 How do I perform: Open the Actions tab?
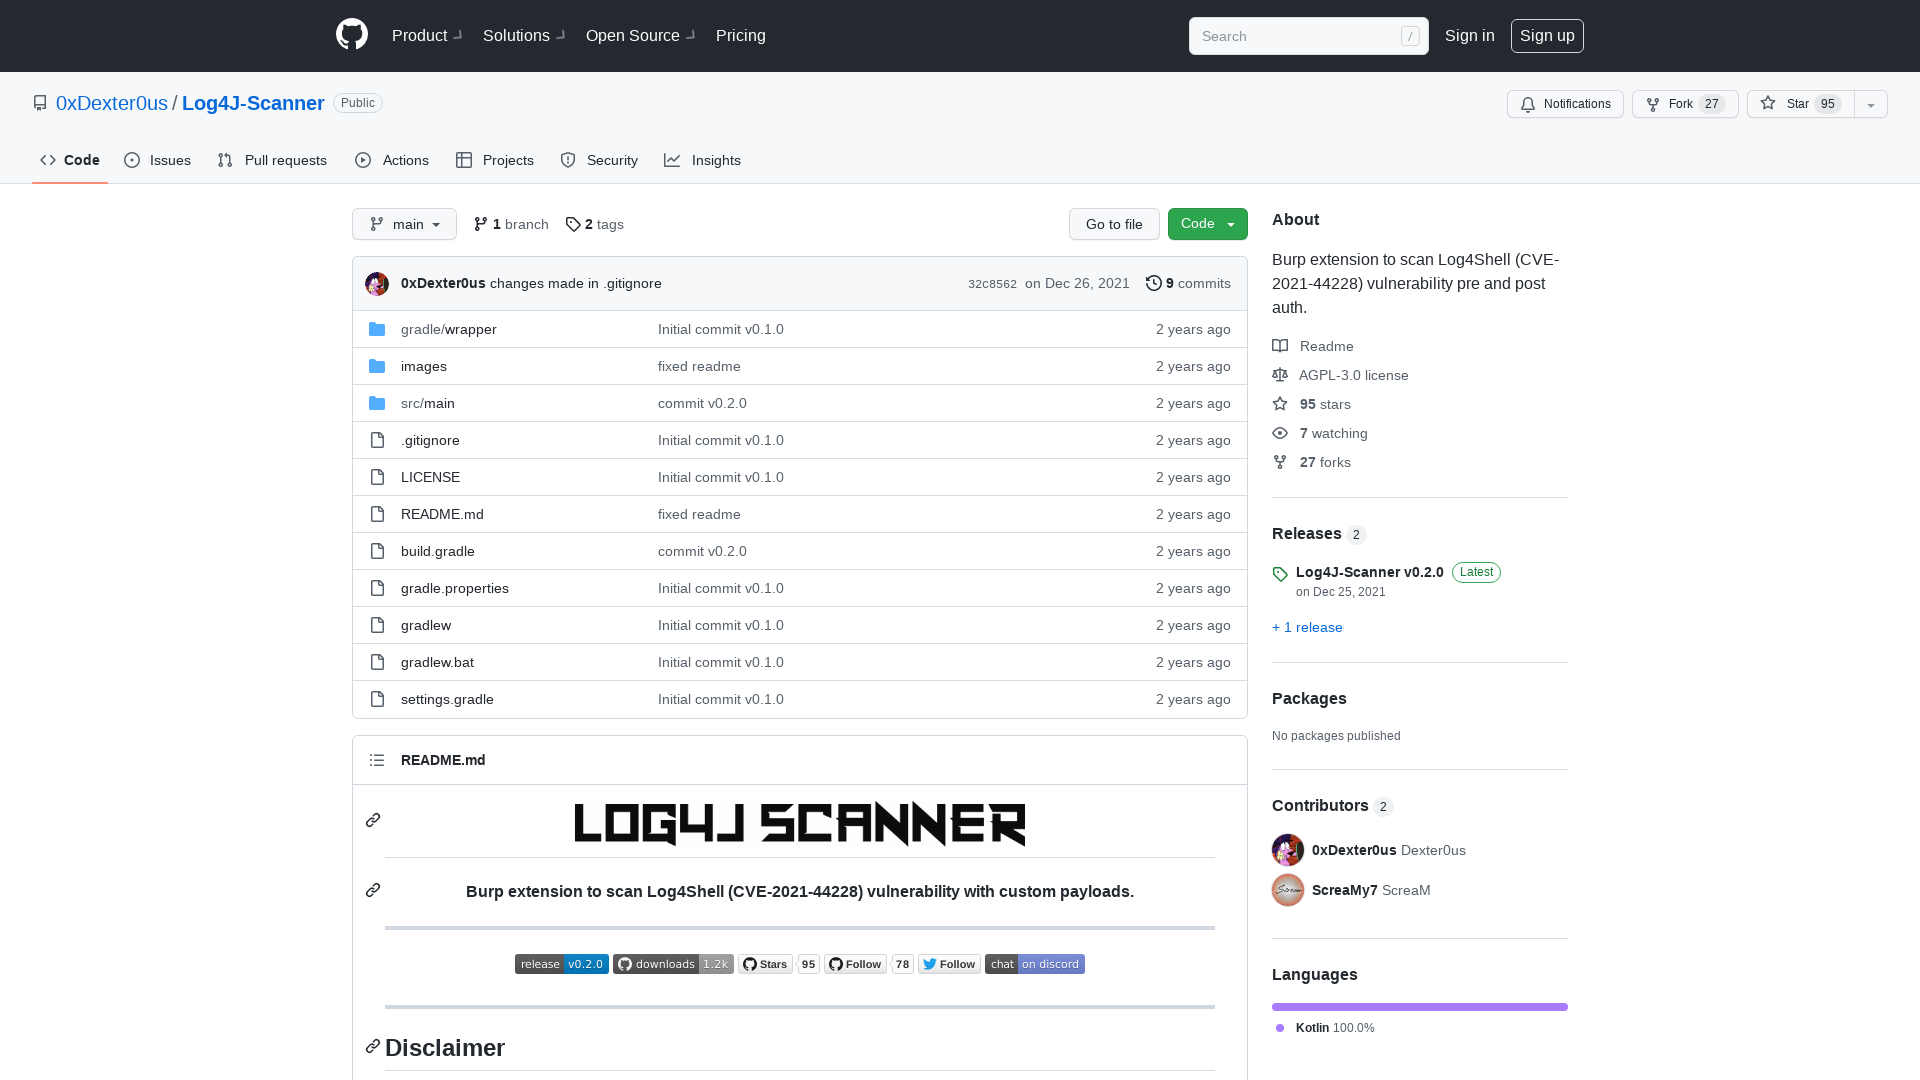tap(392, 160)
